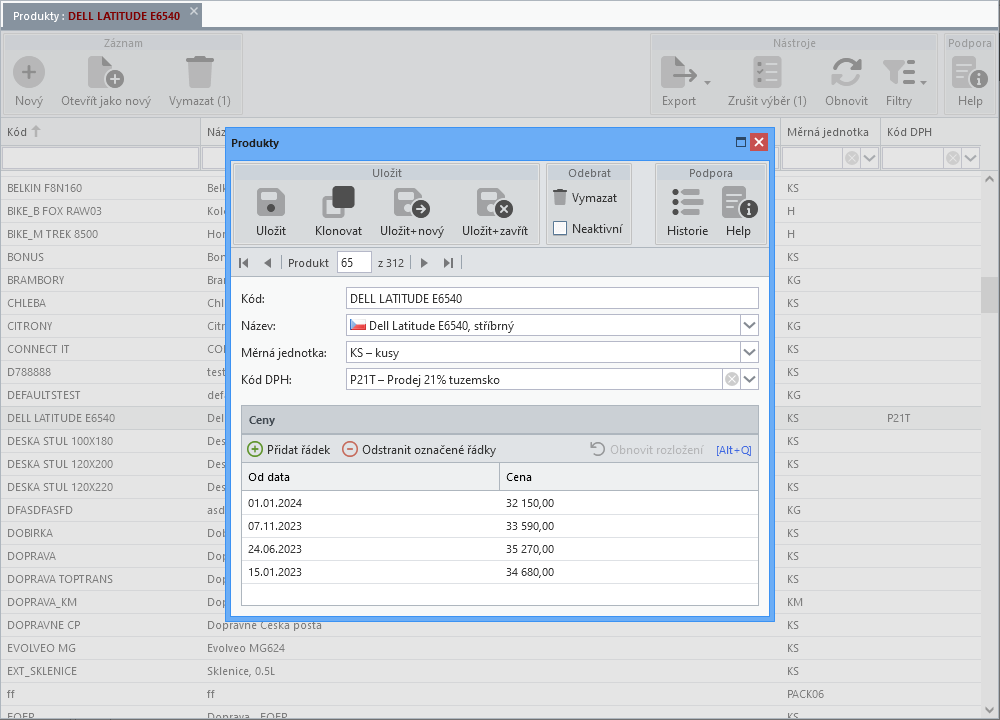
Task: Clear the Měrná jednotka column filter
Action: click(851, 158)
